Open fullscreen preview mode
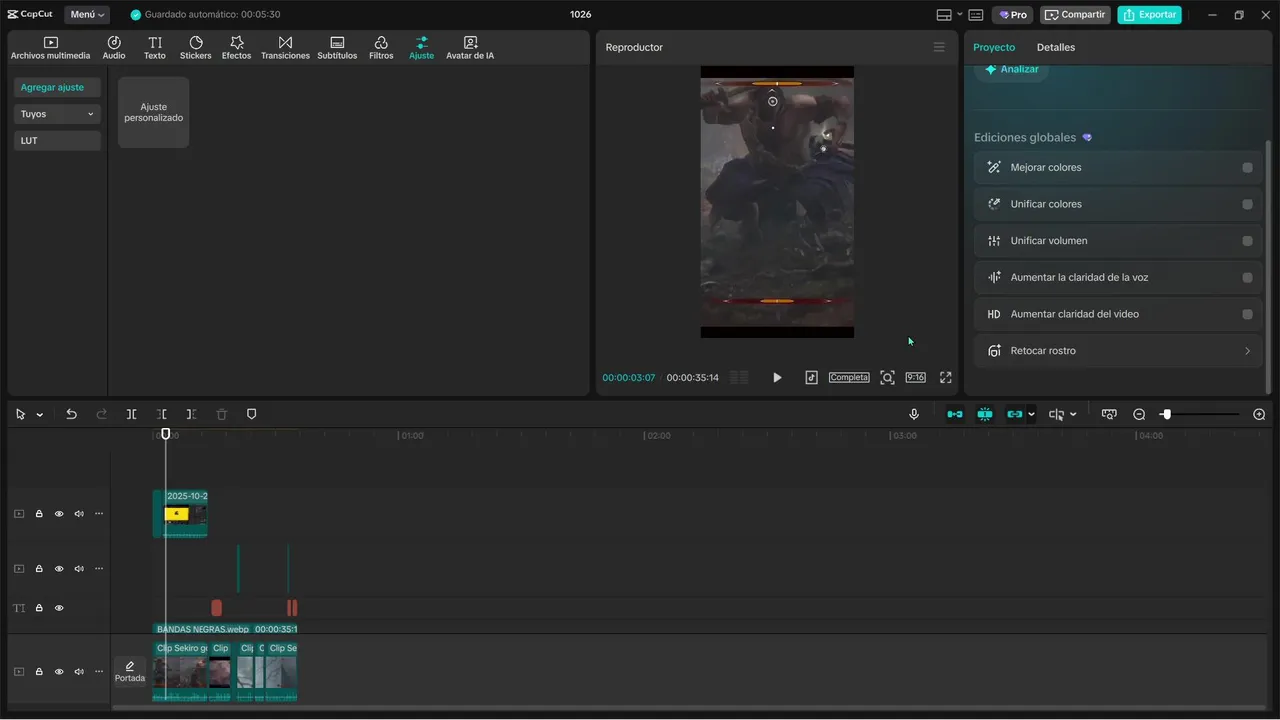 pyautogui.click(x=945, y=378)
